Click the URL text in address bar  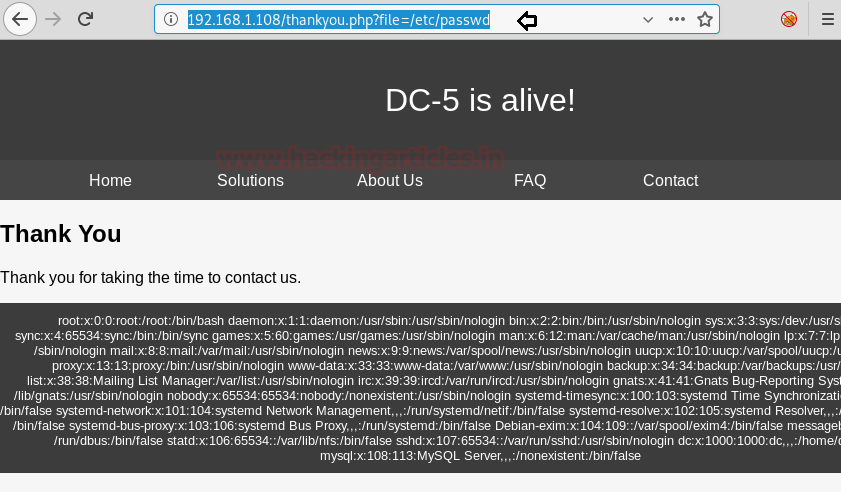(x=338, y=20)
